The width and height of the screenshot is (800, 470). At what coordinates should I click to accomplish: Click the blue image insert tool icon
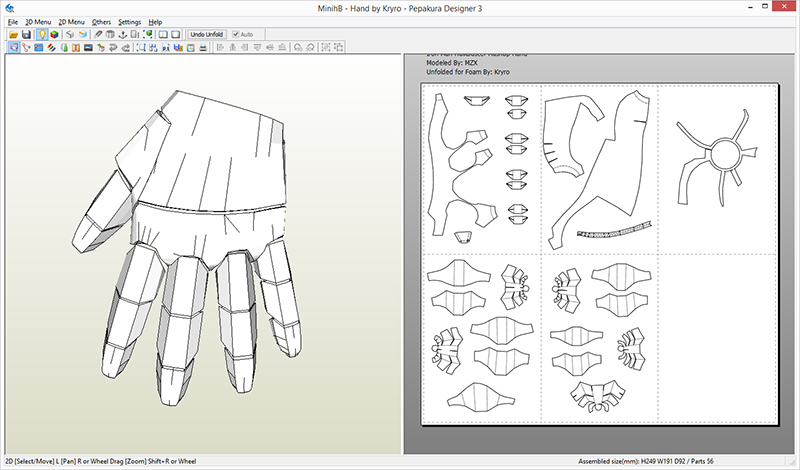[x=88, y=47]
